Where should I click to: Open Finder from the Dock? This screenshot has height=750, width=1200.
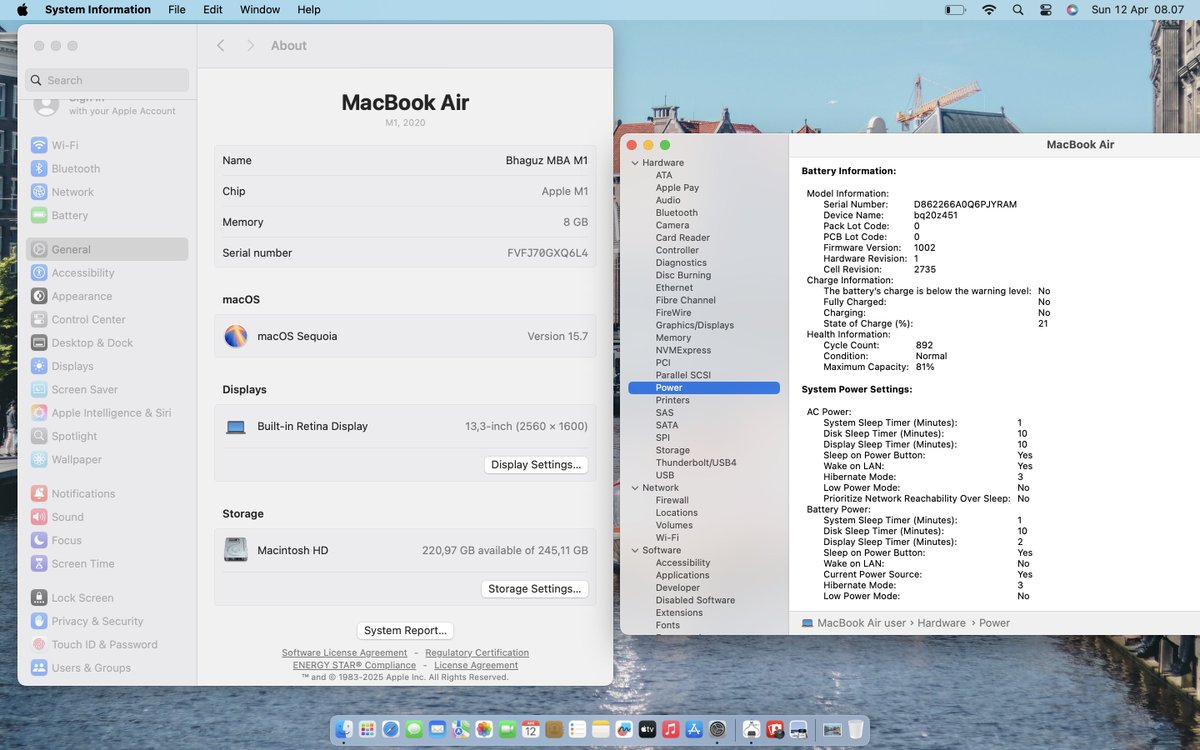344,730
